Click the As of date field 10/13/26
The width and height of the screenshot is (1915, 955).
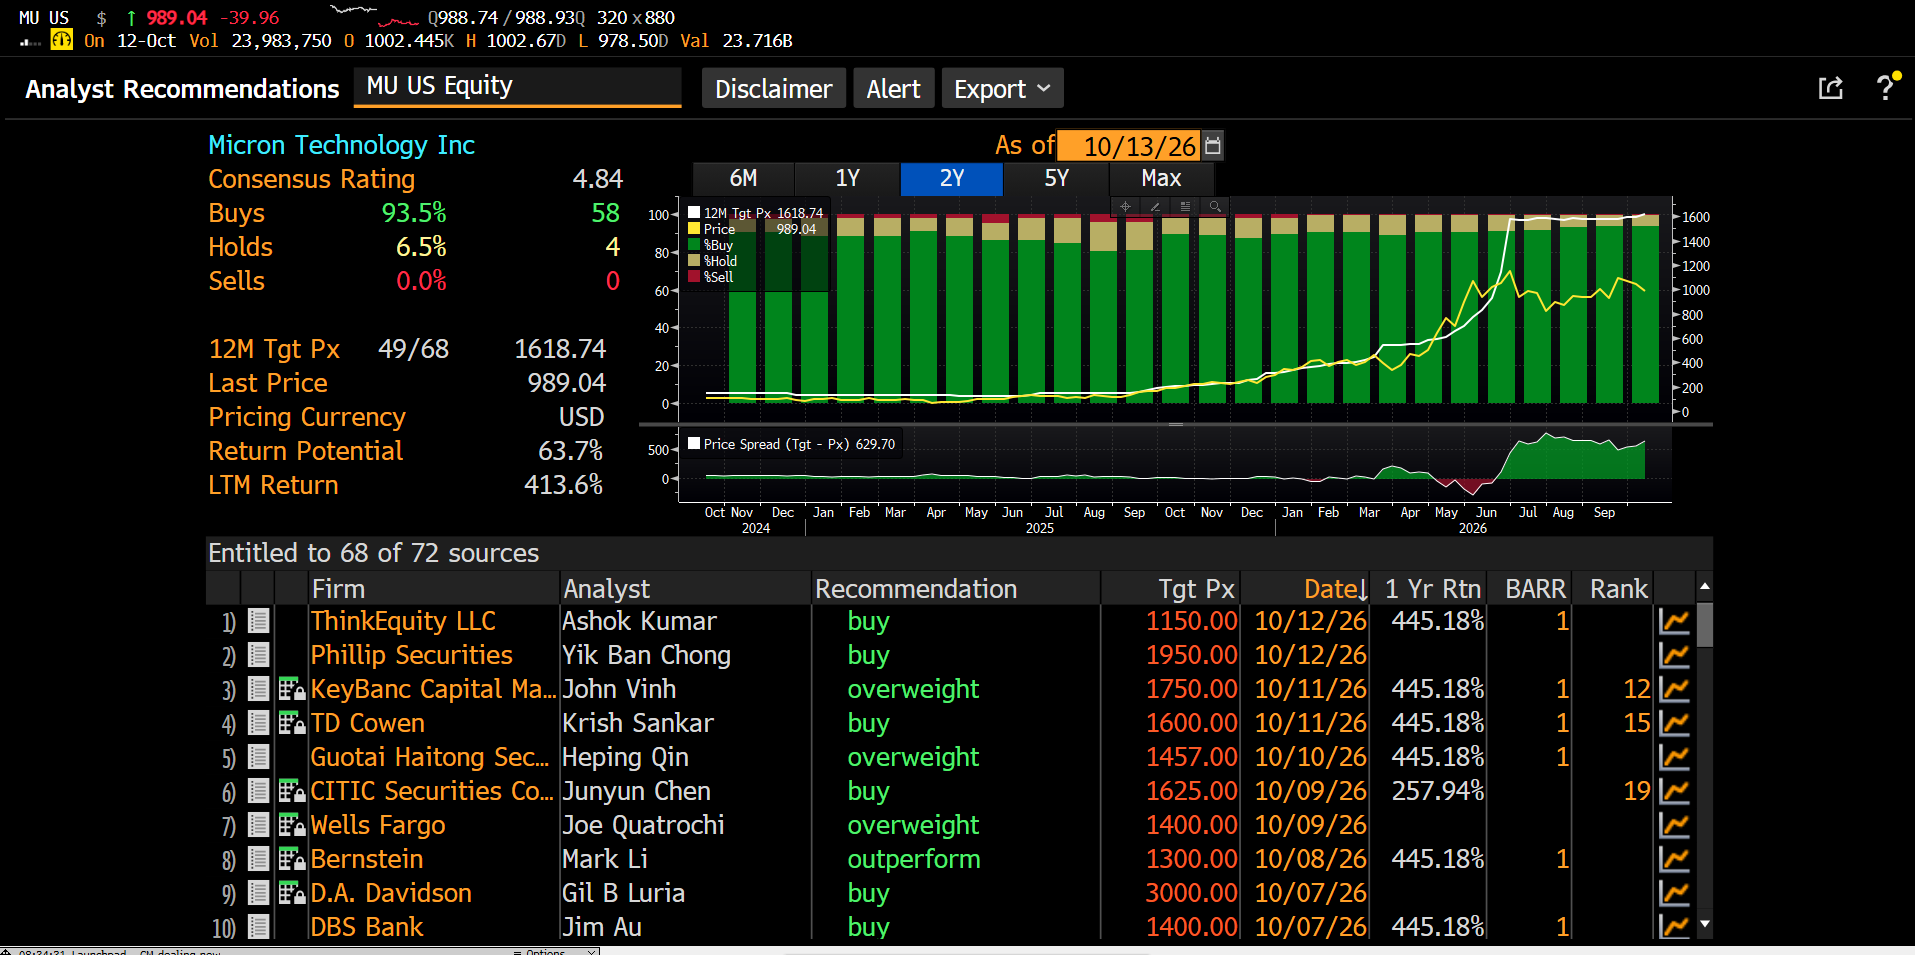[1130, 146]
